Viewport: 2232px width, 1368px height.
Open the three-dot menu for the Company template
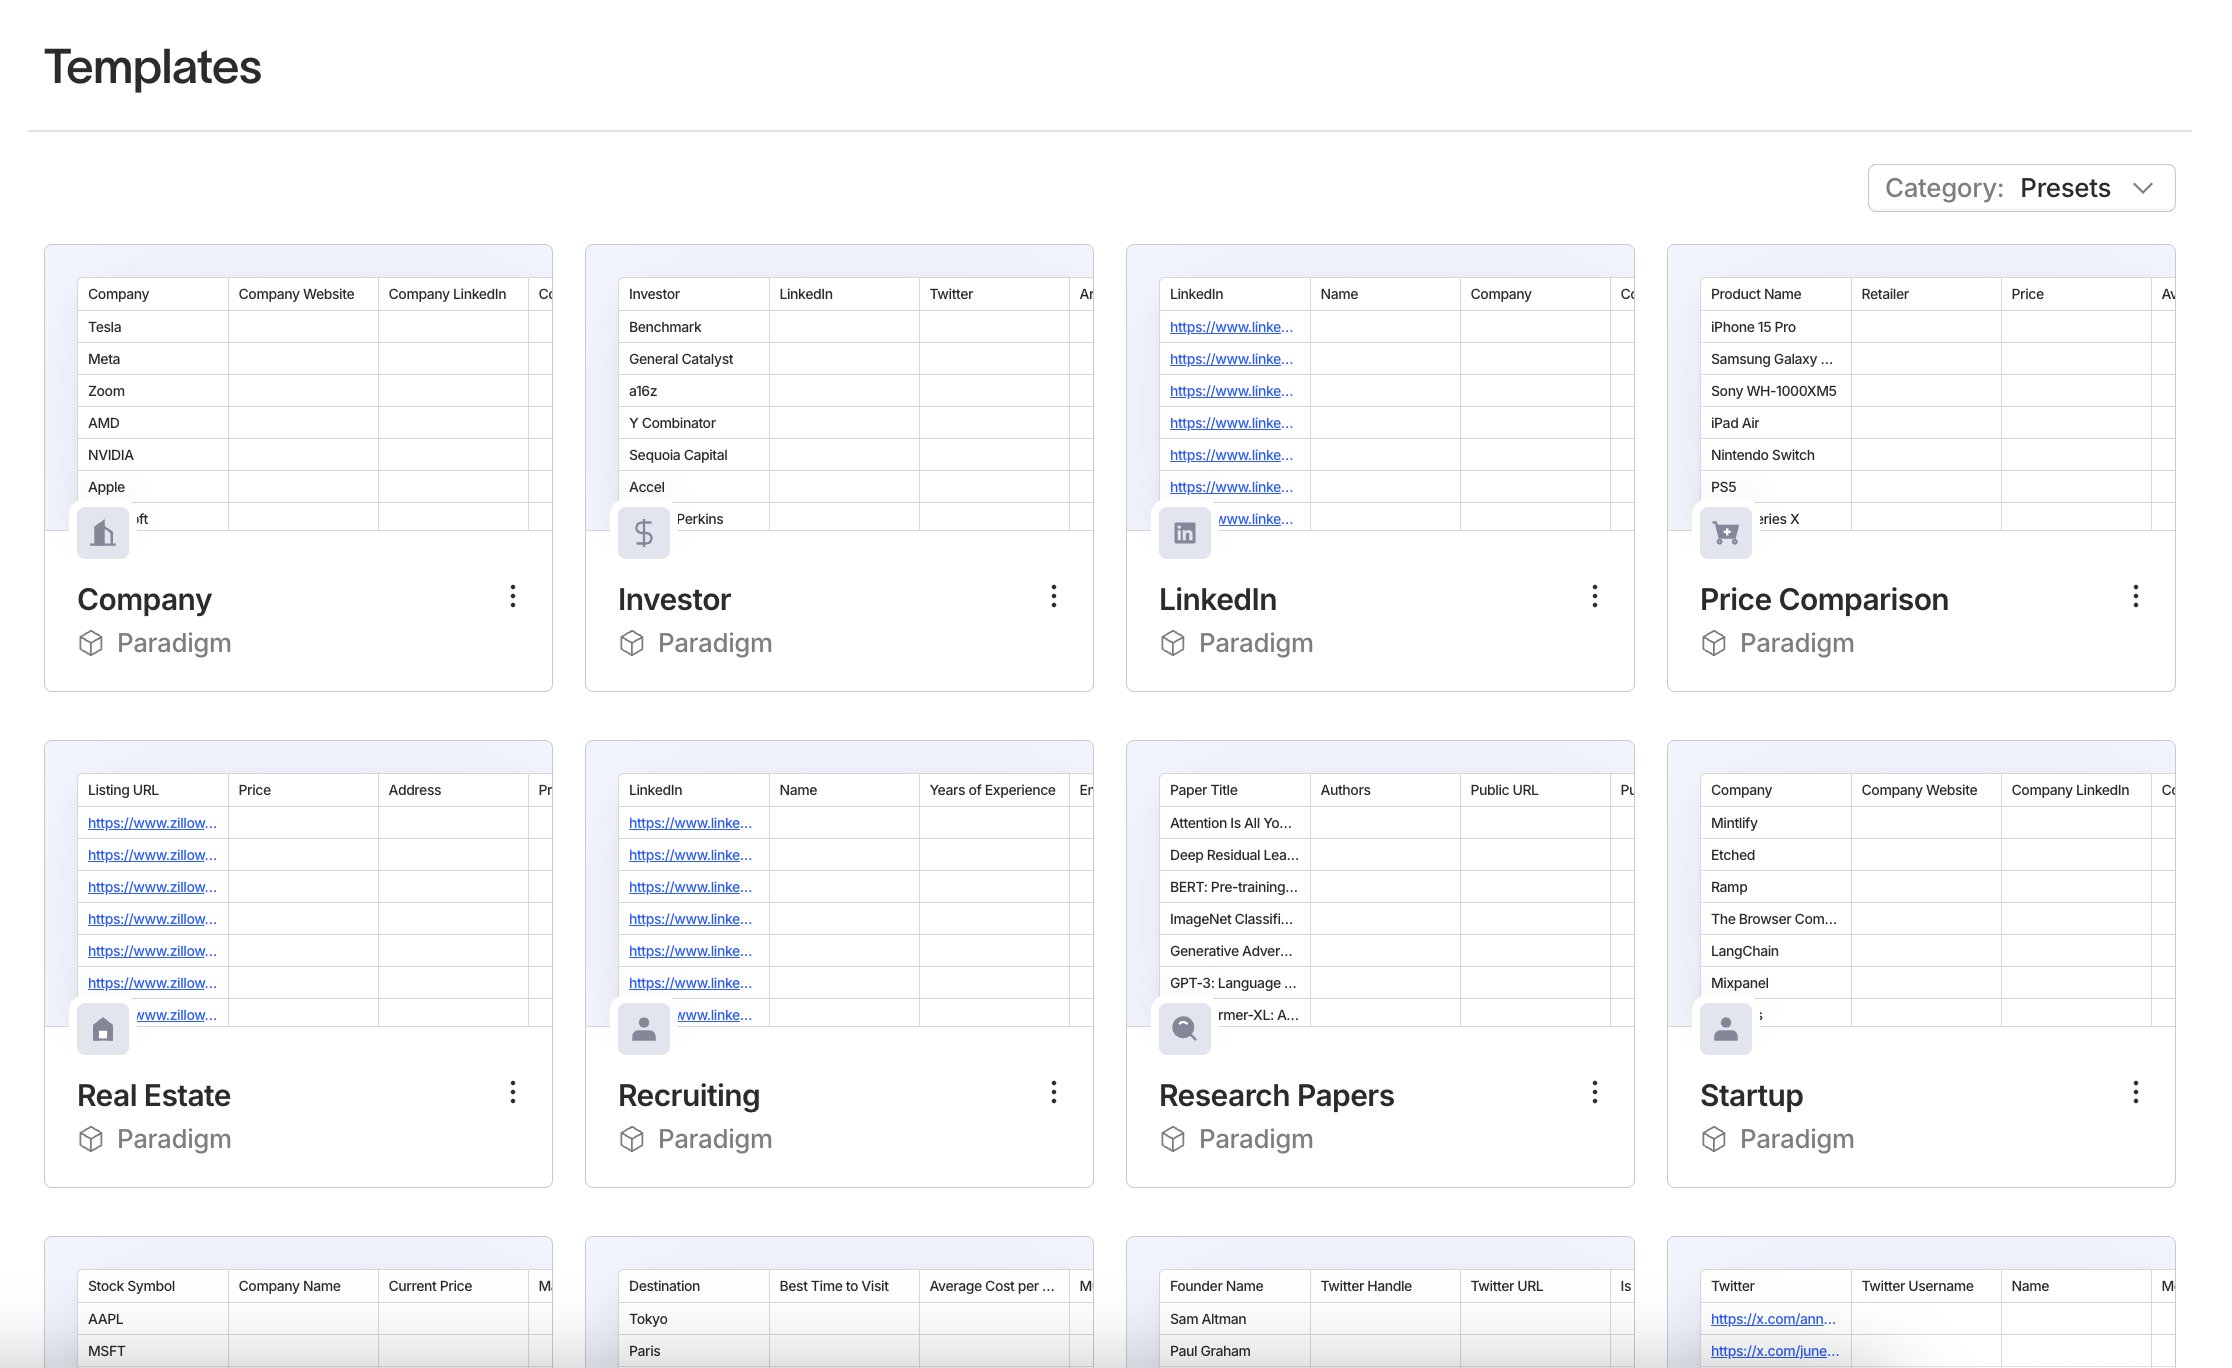click(x=513, y=597)
